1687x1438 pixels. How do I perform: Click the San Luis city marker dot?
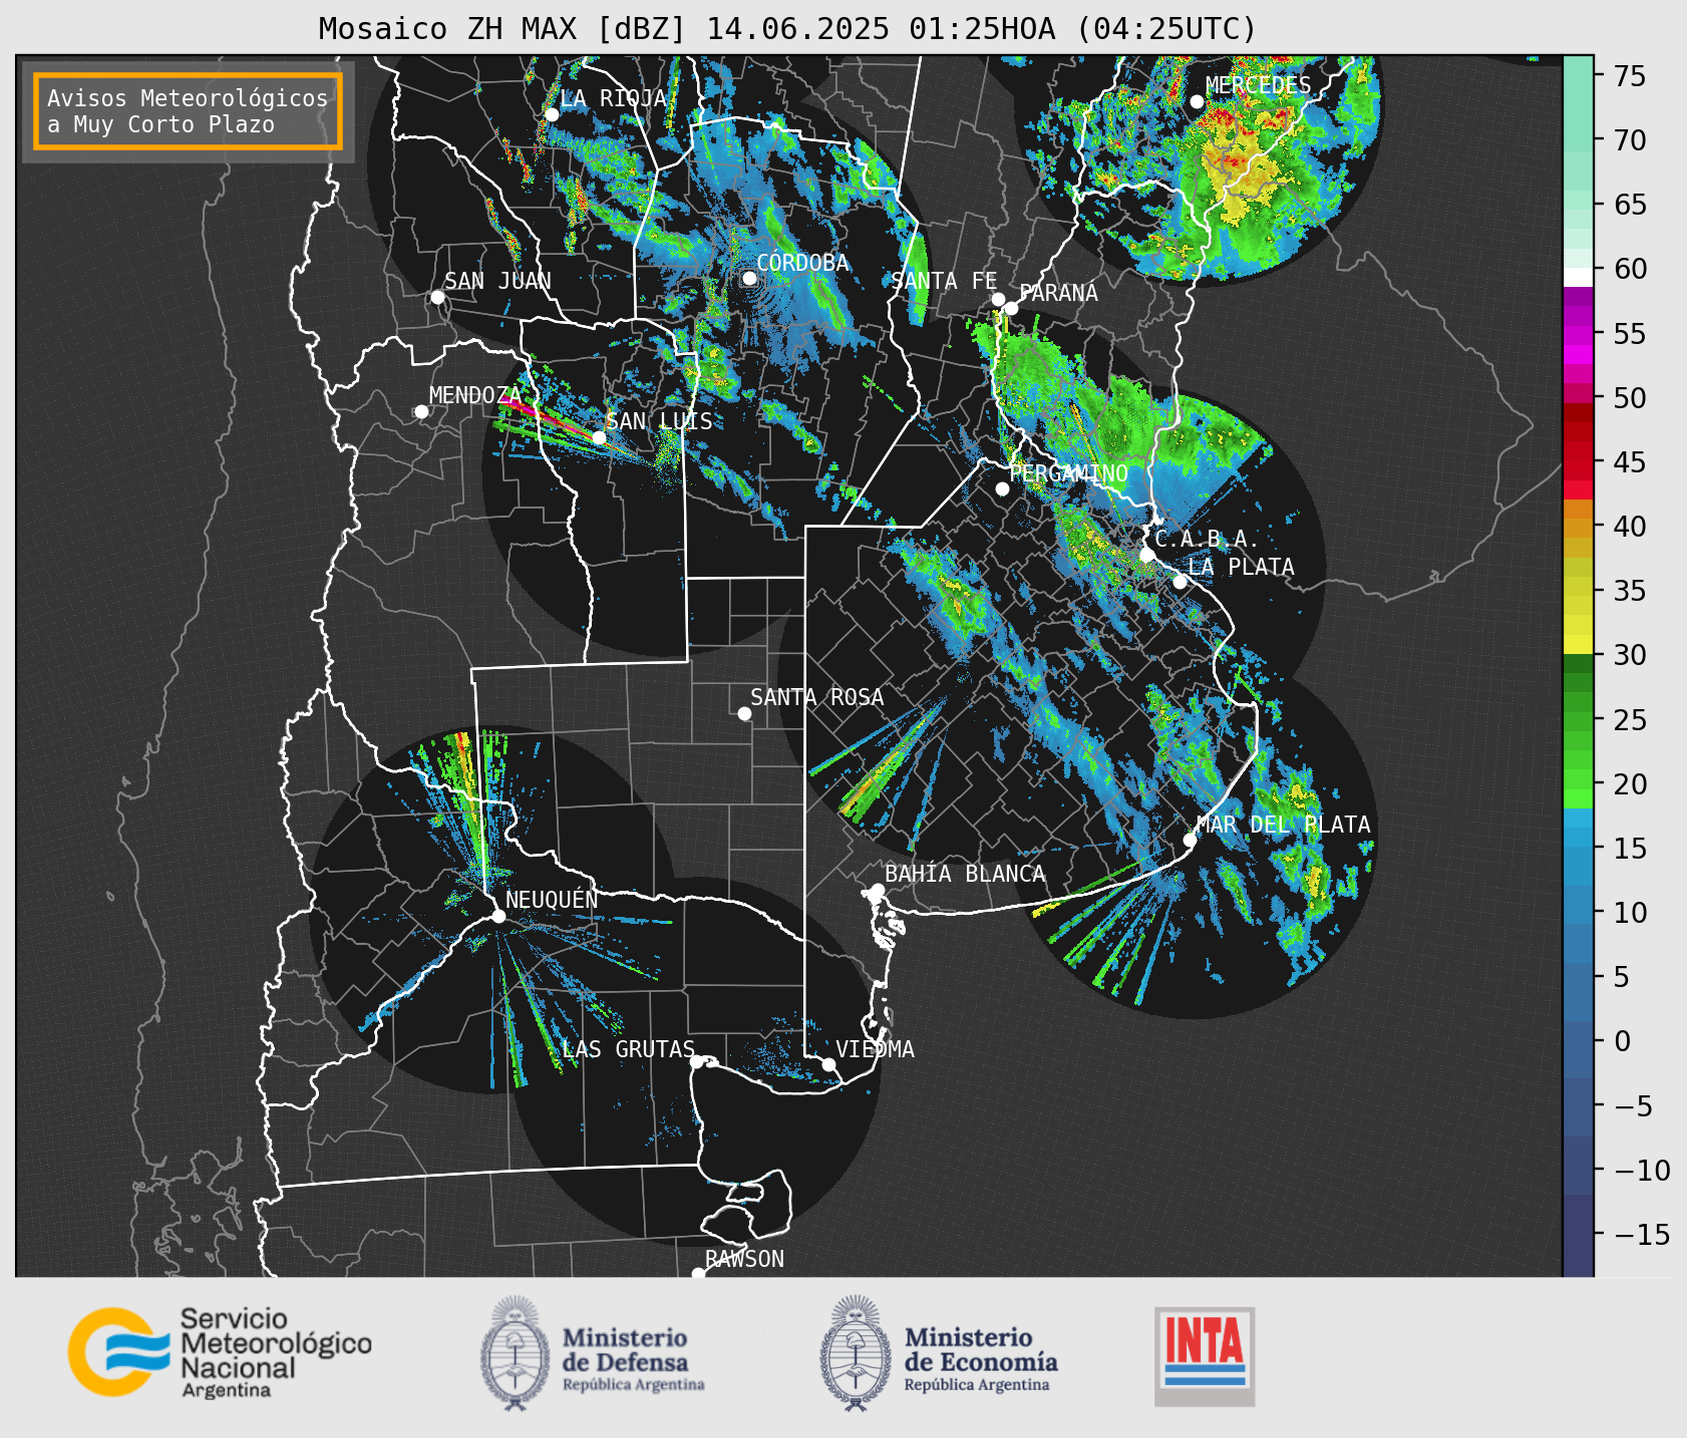point(599,437)
